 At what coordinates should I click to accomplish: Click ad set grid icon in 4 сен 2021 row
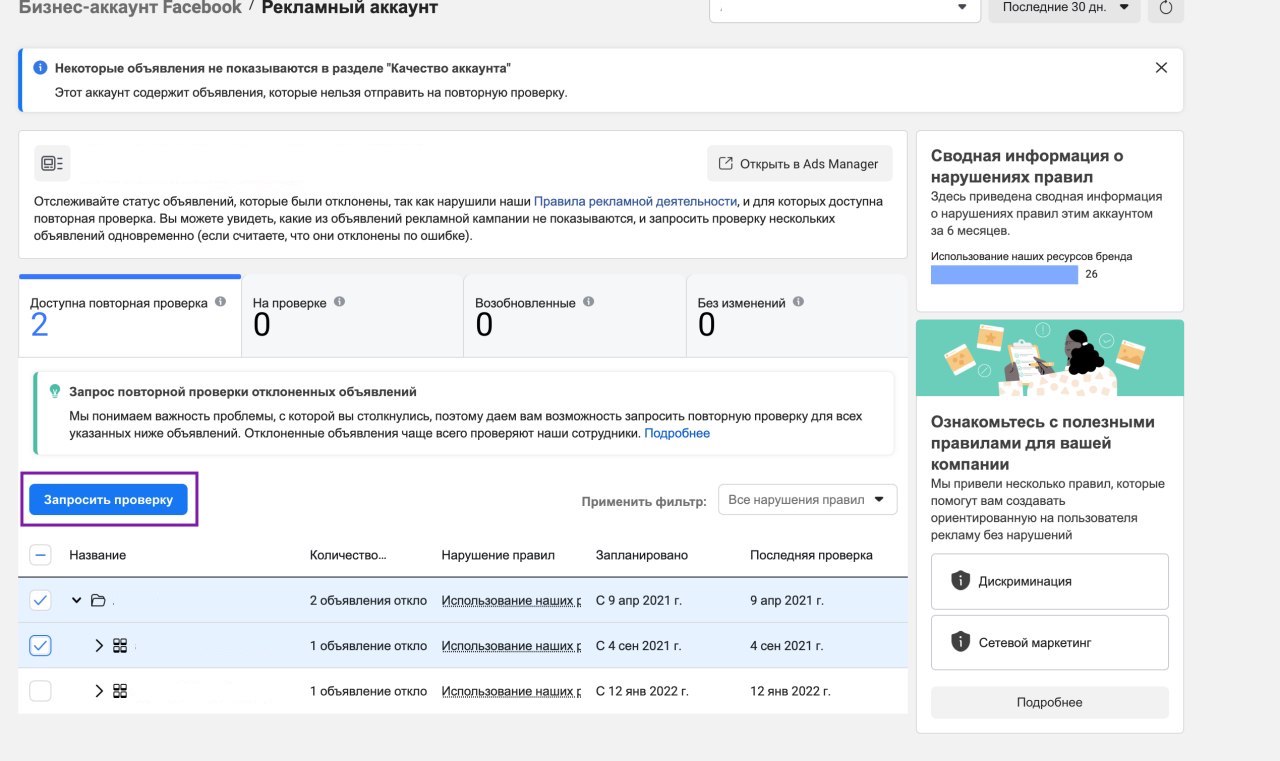[120, 645]
